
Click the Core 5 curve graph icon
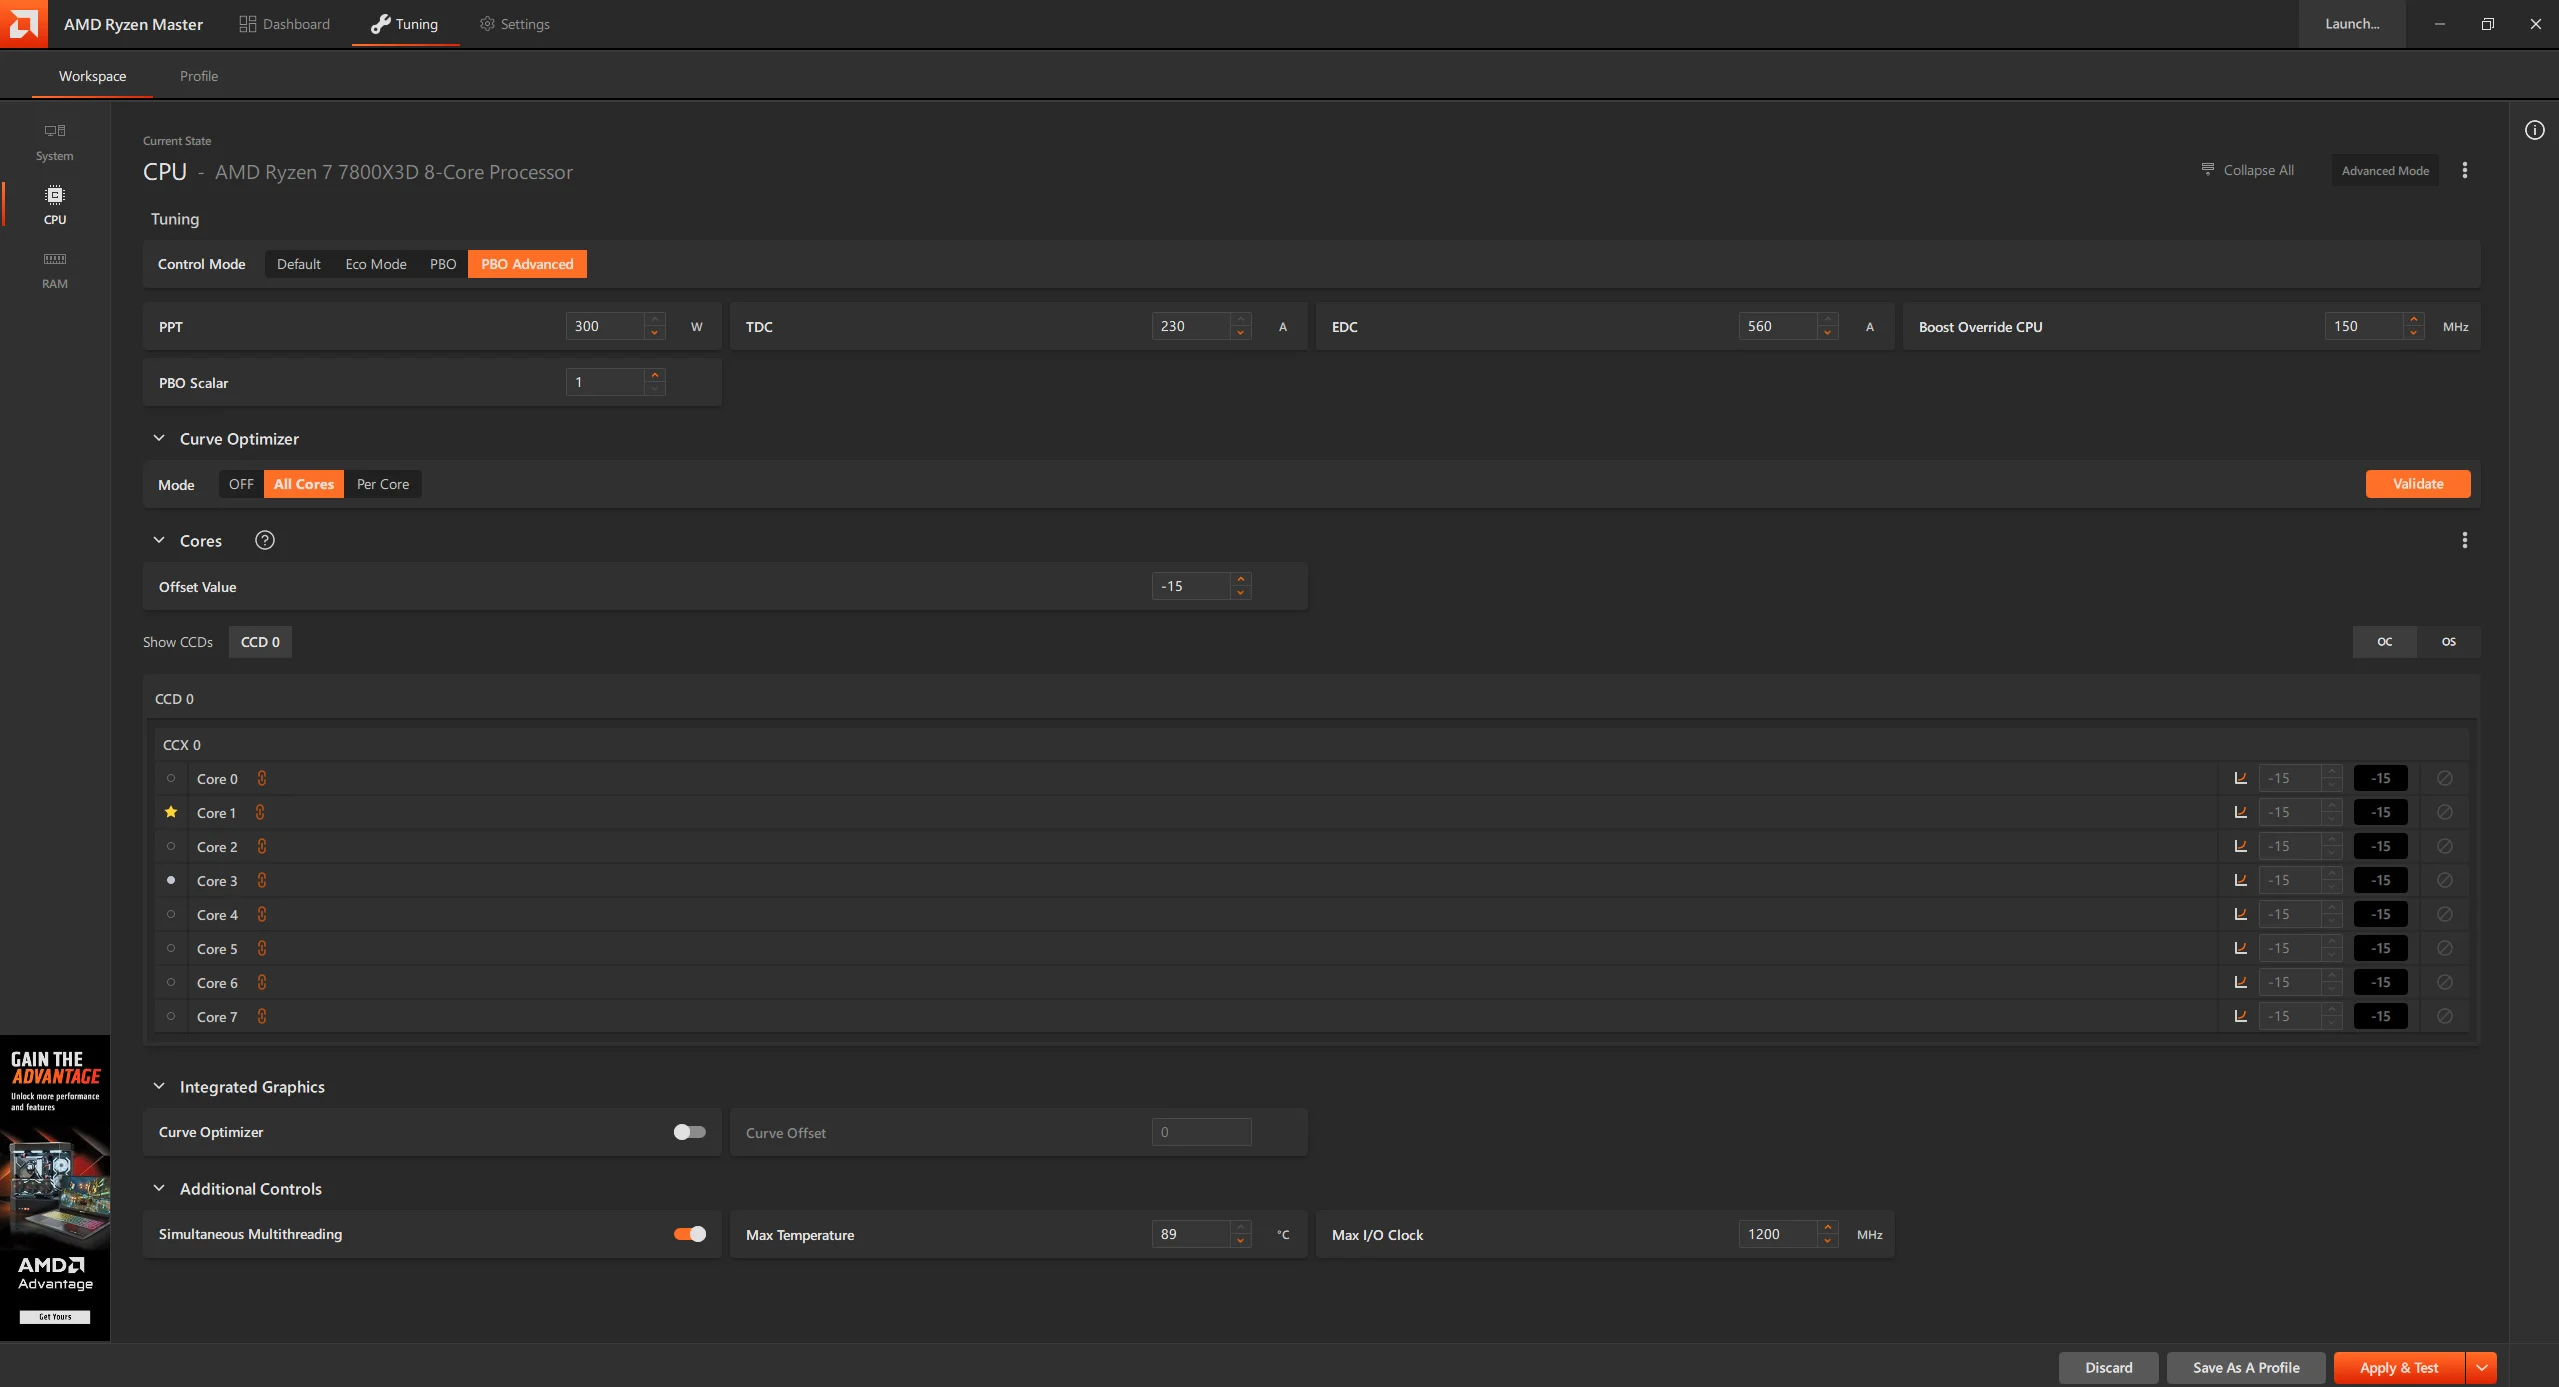[x=2241, y=948]
